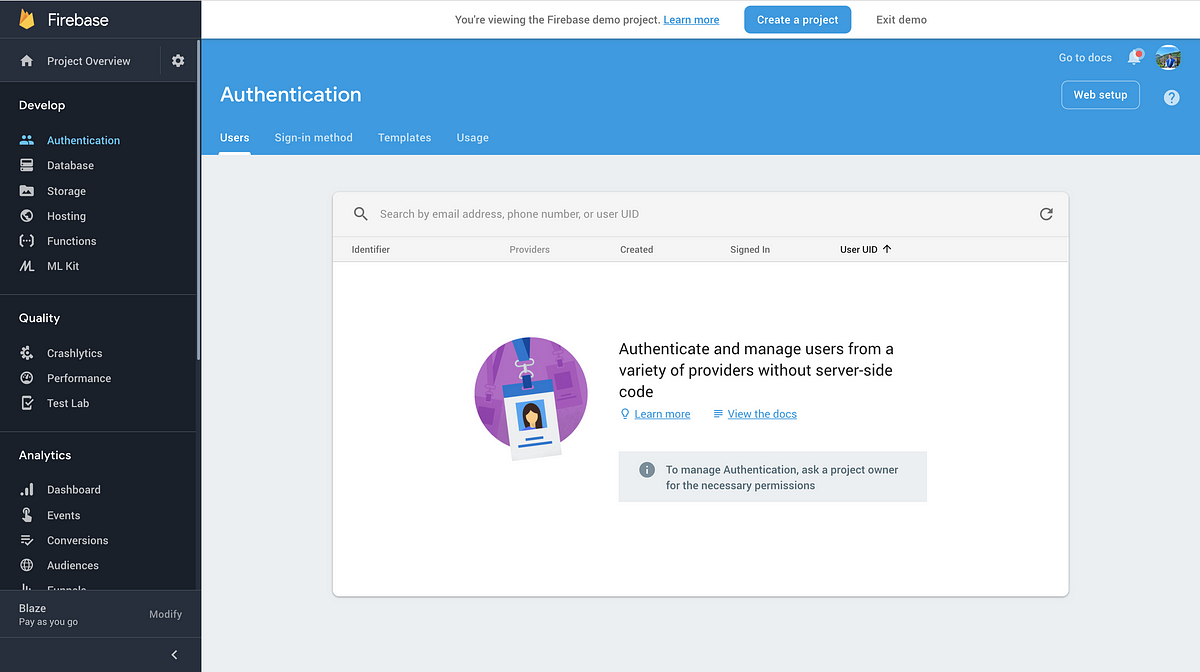Click the ML Kit icon

pos(27,266)
